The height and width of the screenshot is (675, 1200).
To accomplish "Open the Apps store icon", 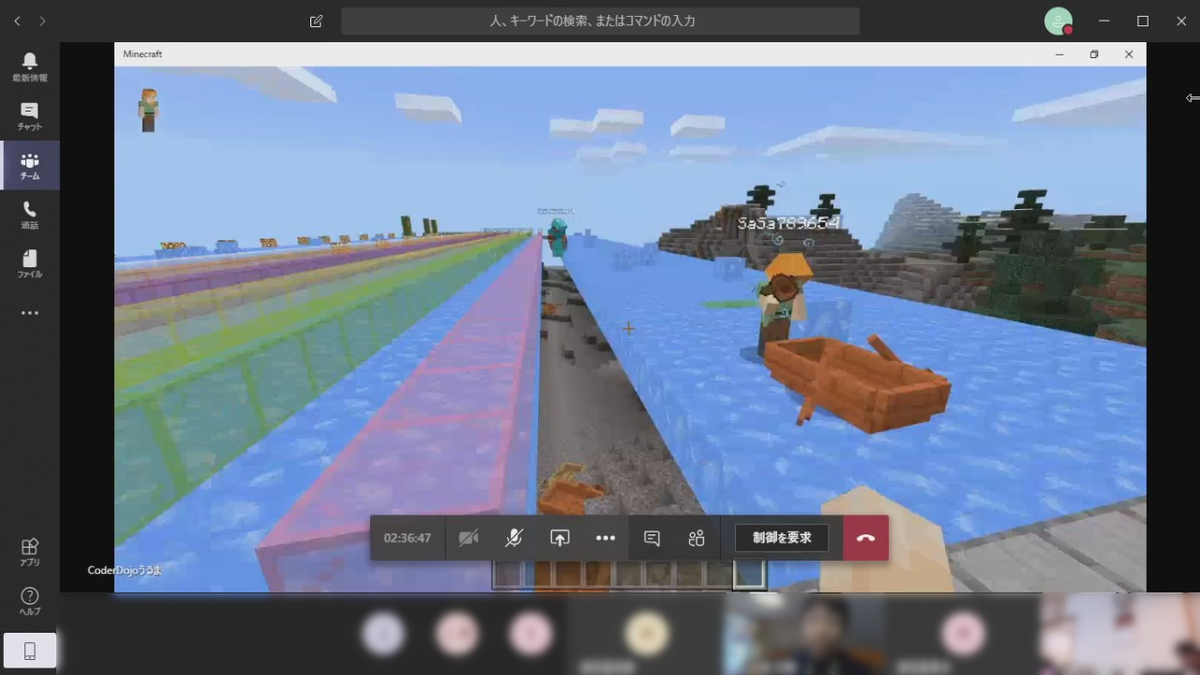I will tap(29, 551).
